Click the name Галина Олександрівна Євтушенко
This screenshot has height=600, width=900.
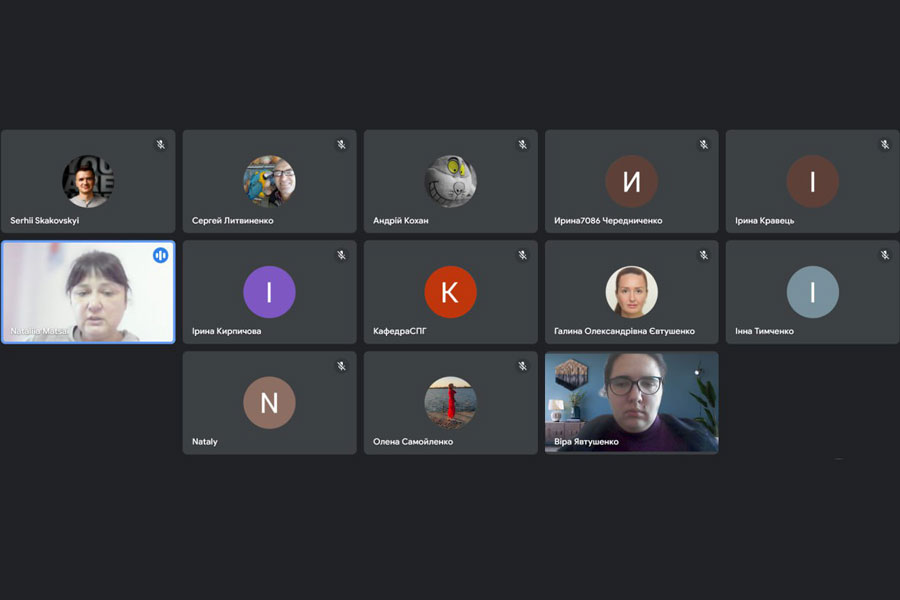pyautogui.click(x=624, y=331)
